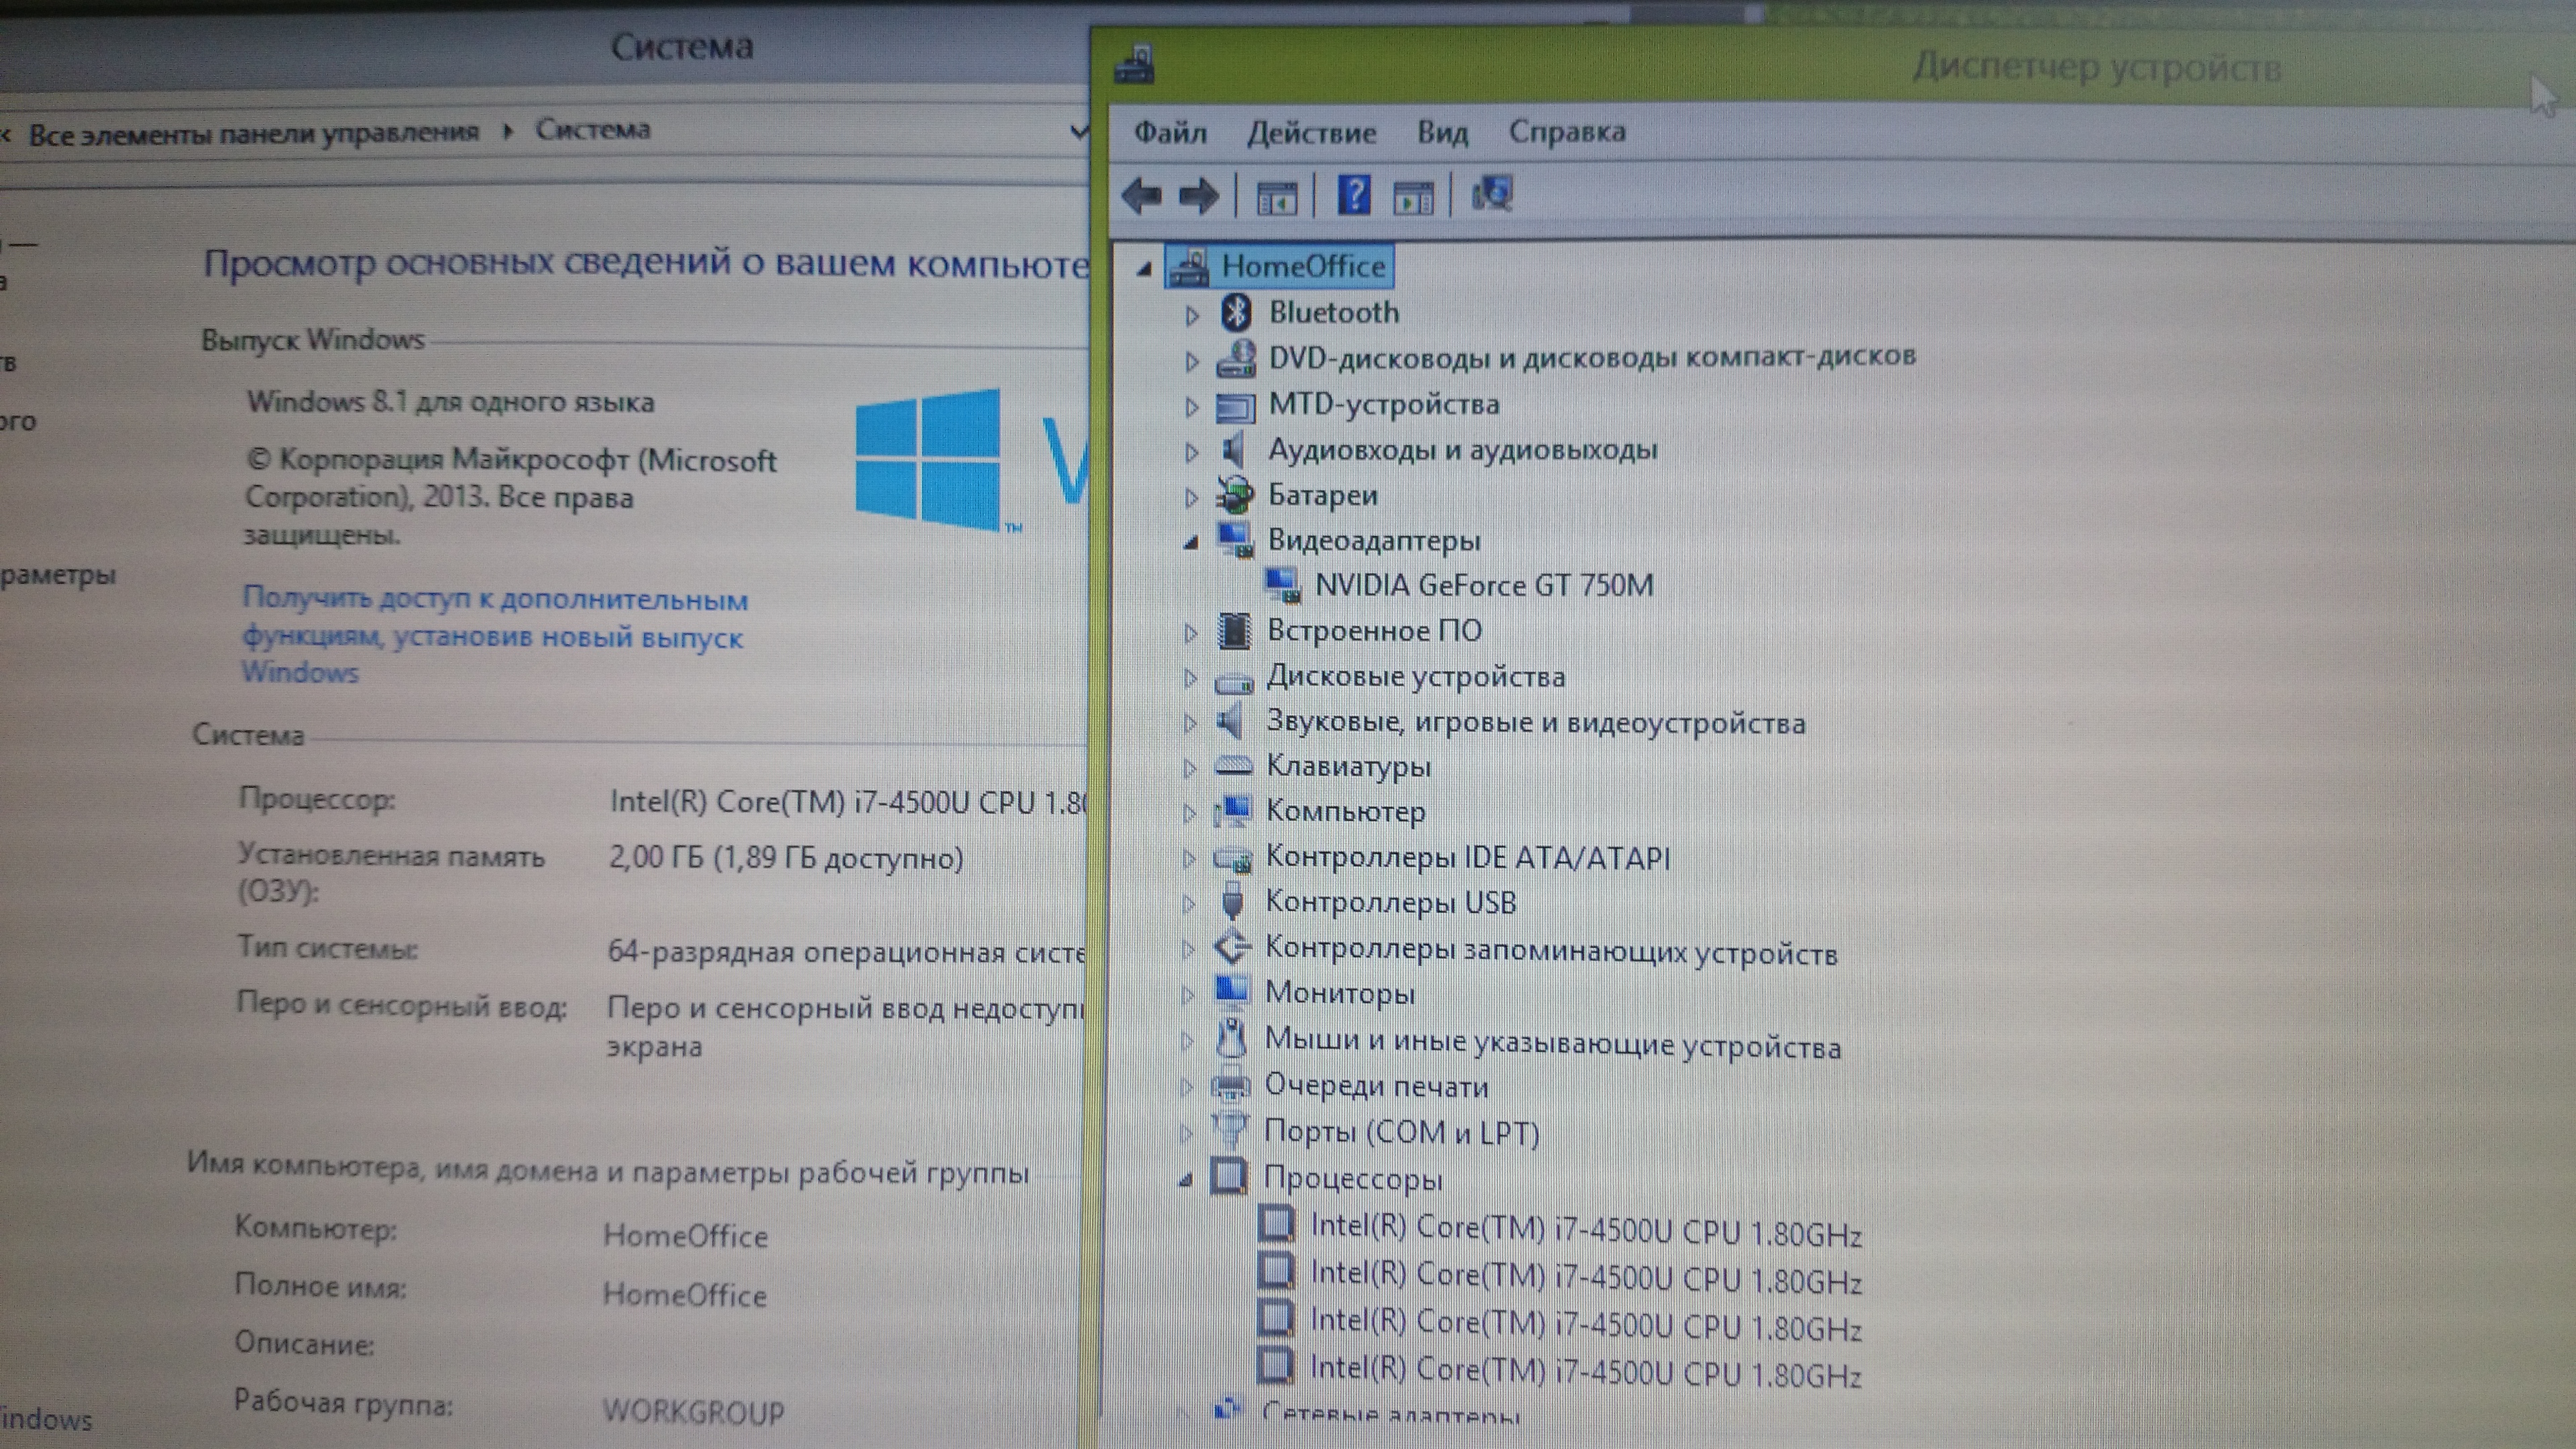Viewport: 2576px width, 1449px height.
Task: Expand the MTD-устройства category arrow
Action: tap(1191, 407)
